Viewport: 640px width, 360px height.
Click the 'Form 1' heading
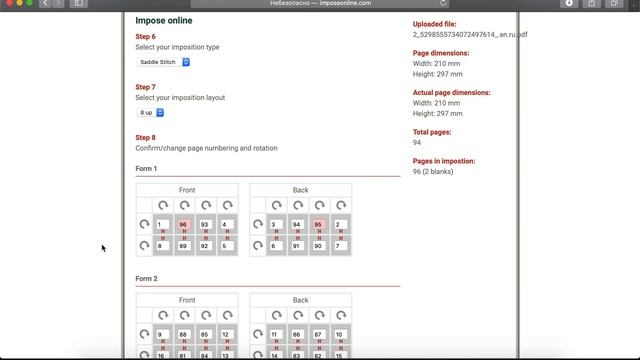146,169
